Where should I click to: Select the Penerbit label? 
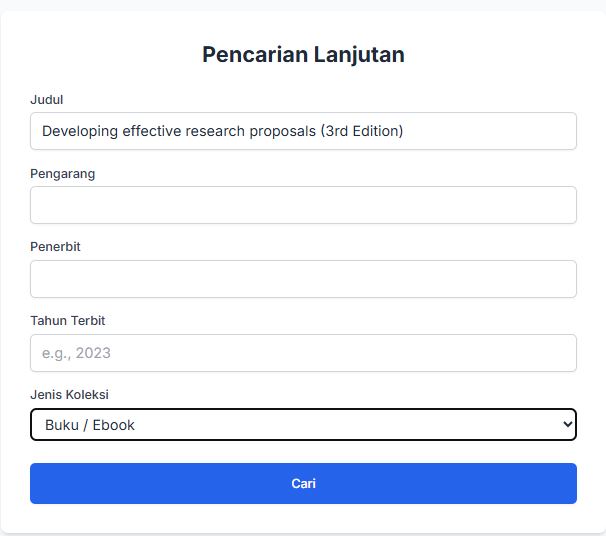click(x=55, y=247)
